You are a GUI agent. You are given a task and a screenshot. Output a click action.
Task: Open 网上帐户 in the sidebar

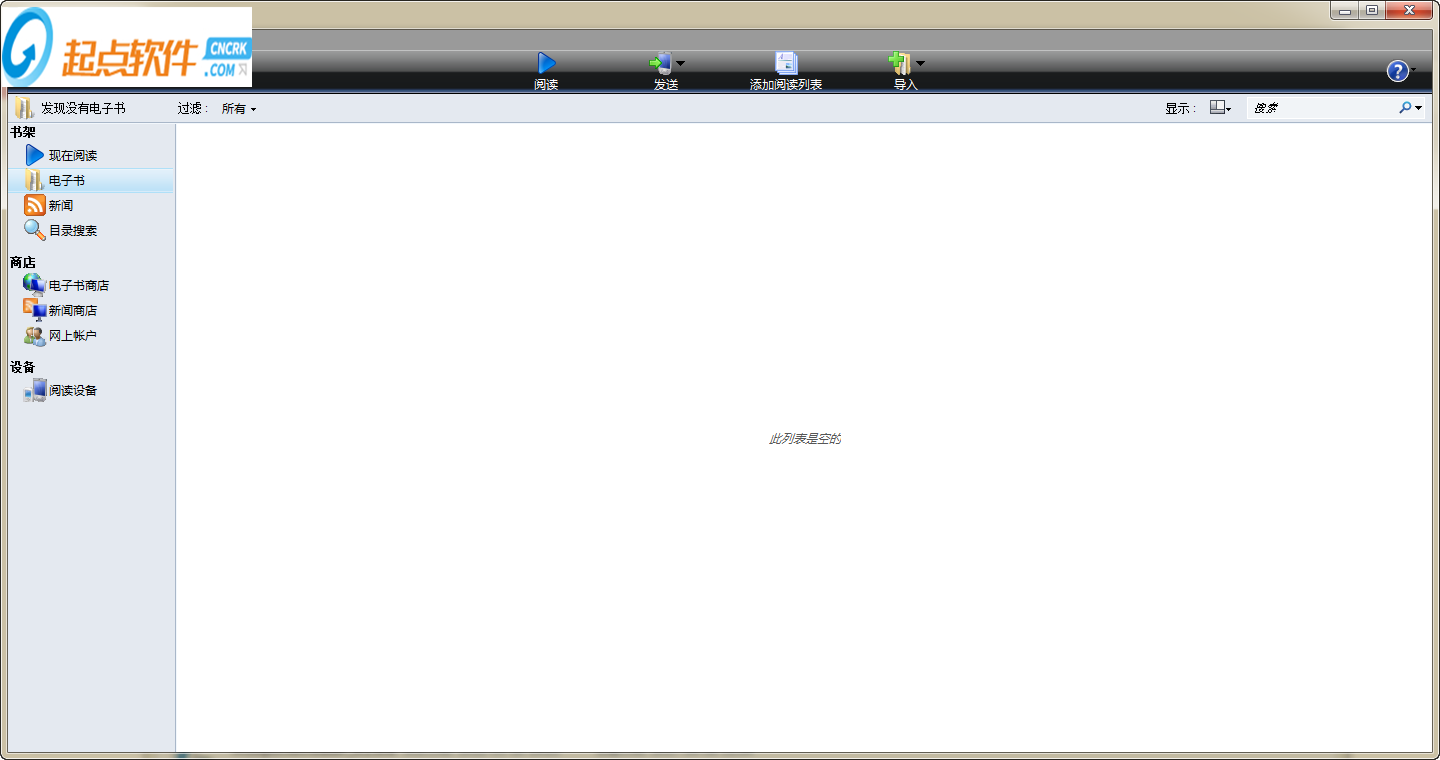pyautogui.click(x=73, y=335)
